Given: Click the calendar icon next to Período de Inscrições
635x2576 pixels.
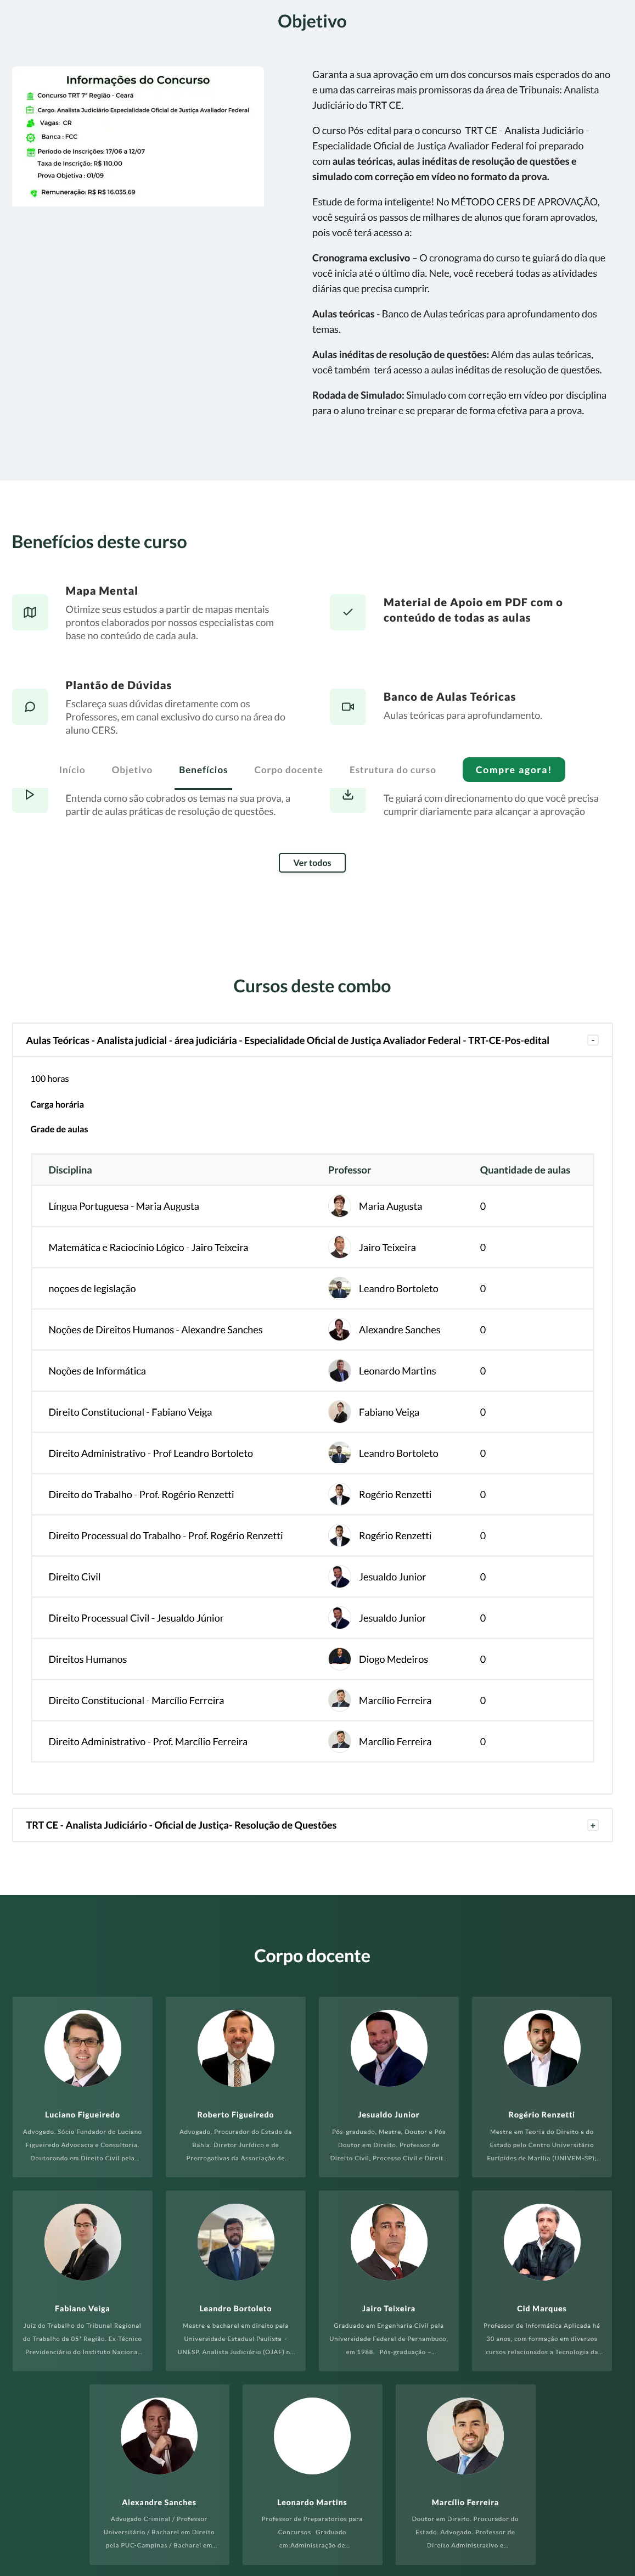Looking at the screenshot, I should click(x=30, y=152).
